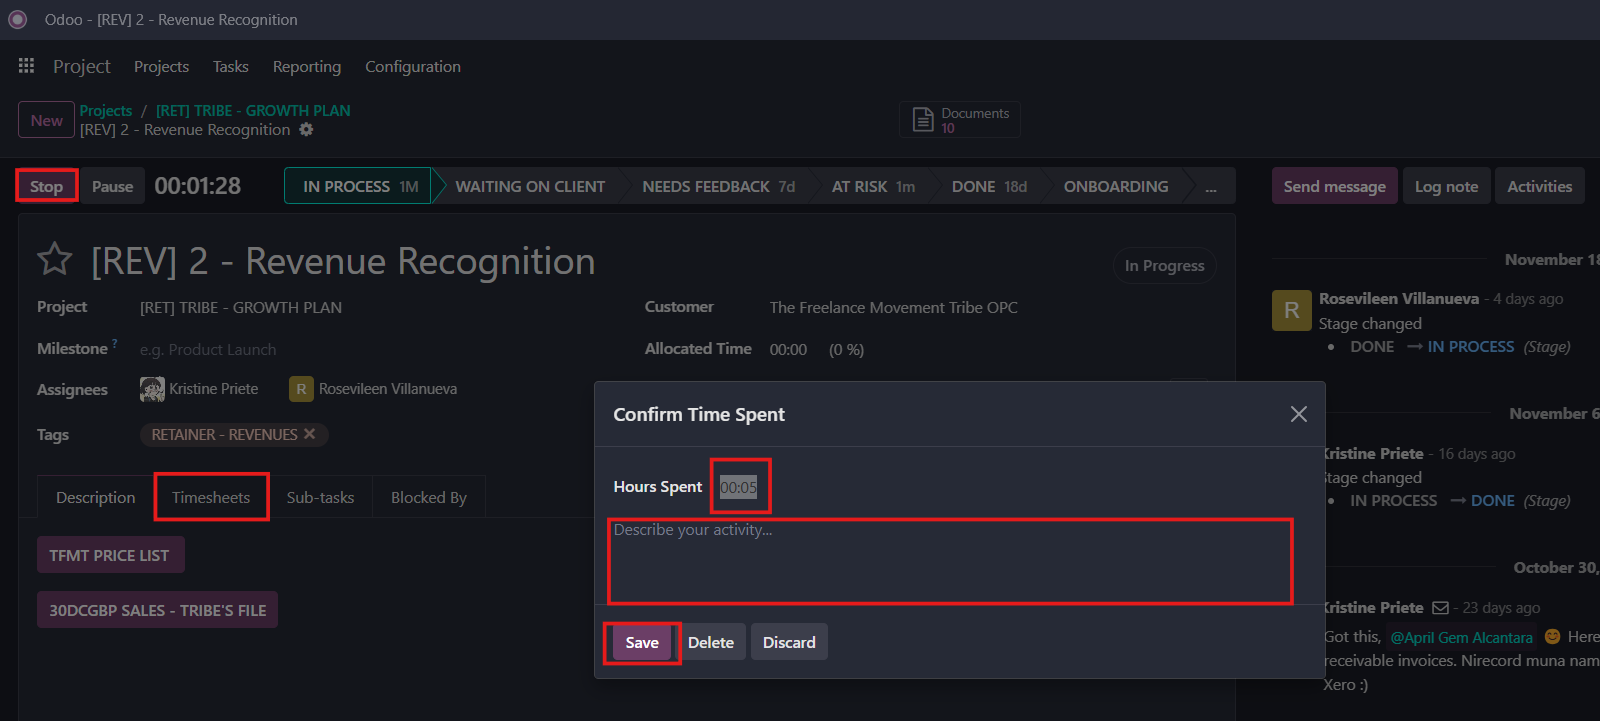The image size is (1600, 721).
Task: Set stage to WAITING ON CLIENT
Action: click(x=529, y=187)
